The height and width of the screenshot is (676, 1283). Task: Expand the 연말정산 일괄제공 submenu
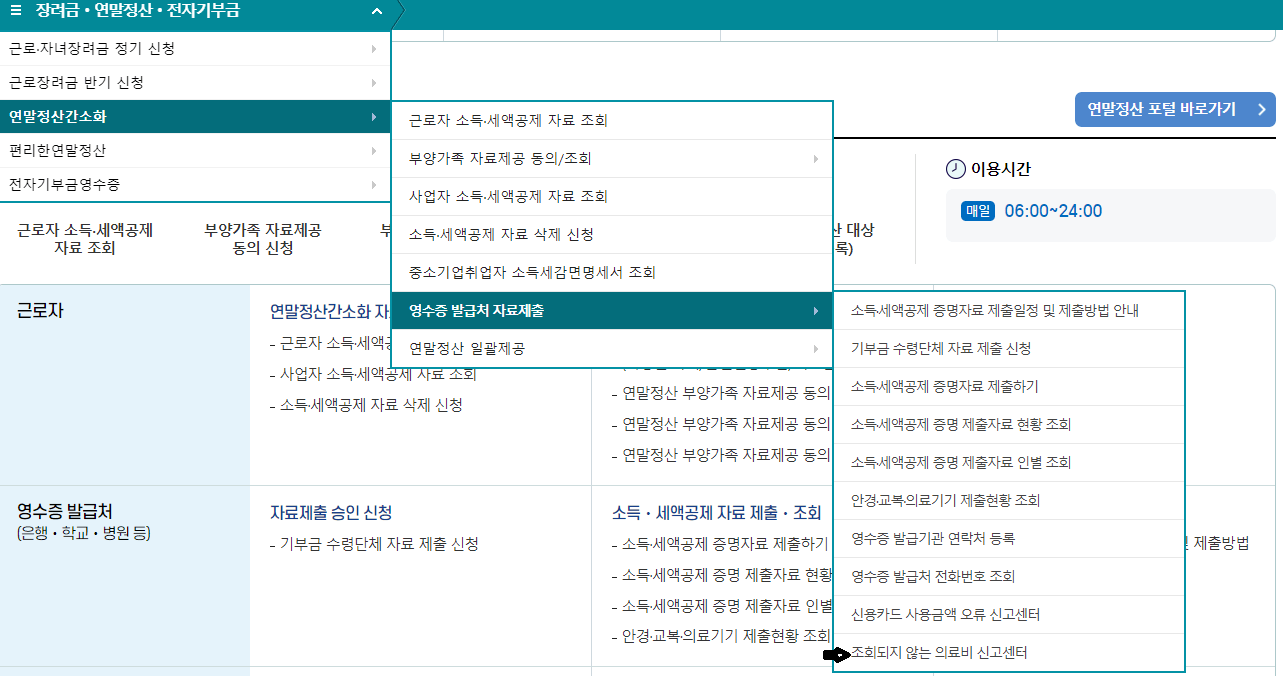click(x=612, y=350)
